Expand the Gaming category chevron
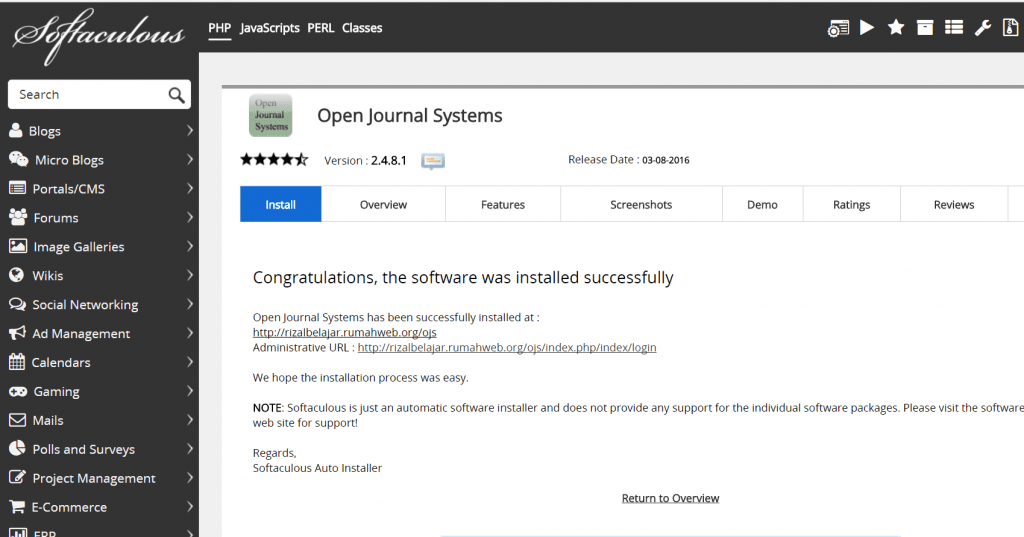 coord(189,391)
